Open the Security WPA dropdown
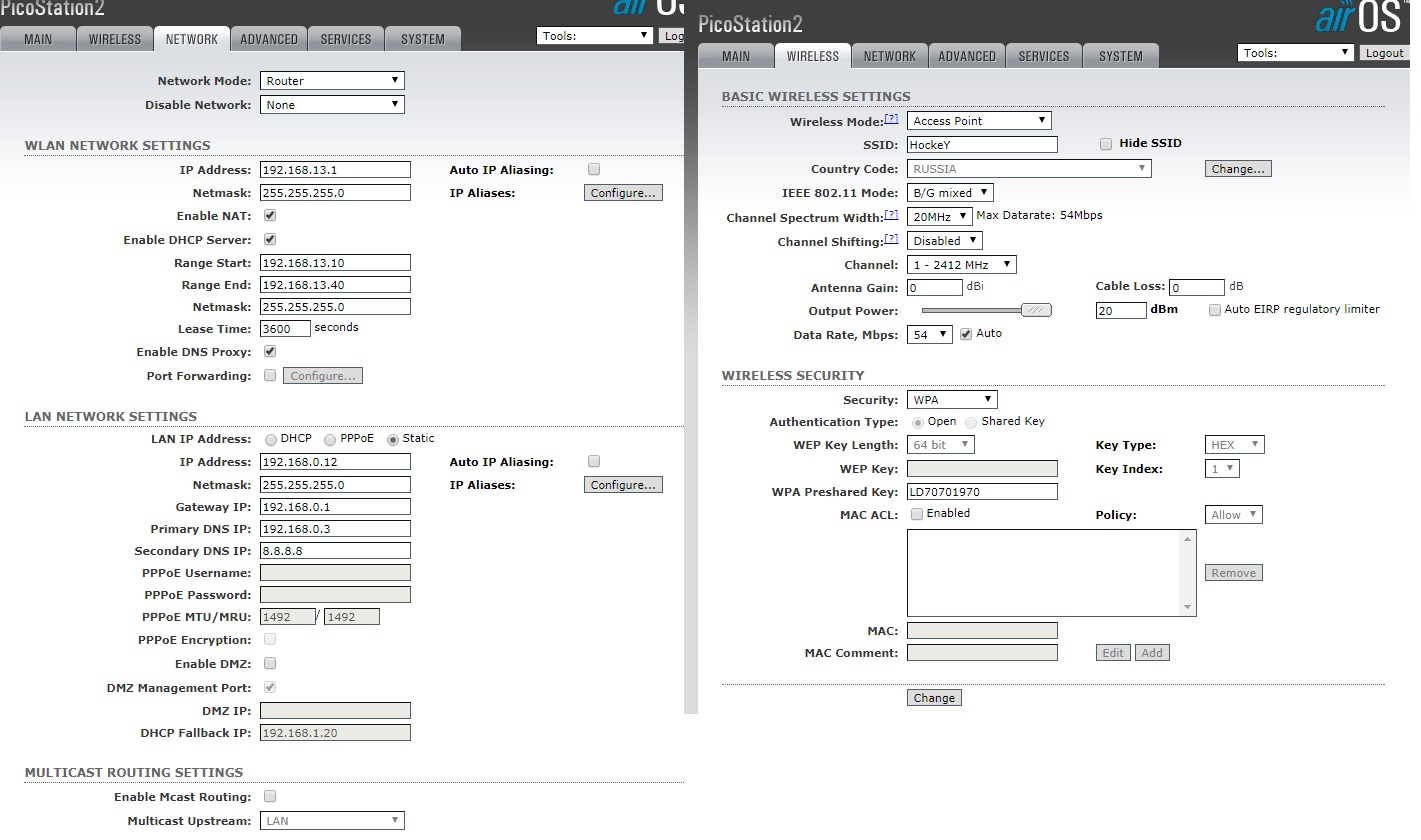 pyautogui.click(x=952, y=400)
